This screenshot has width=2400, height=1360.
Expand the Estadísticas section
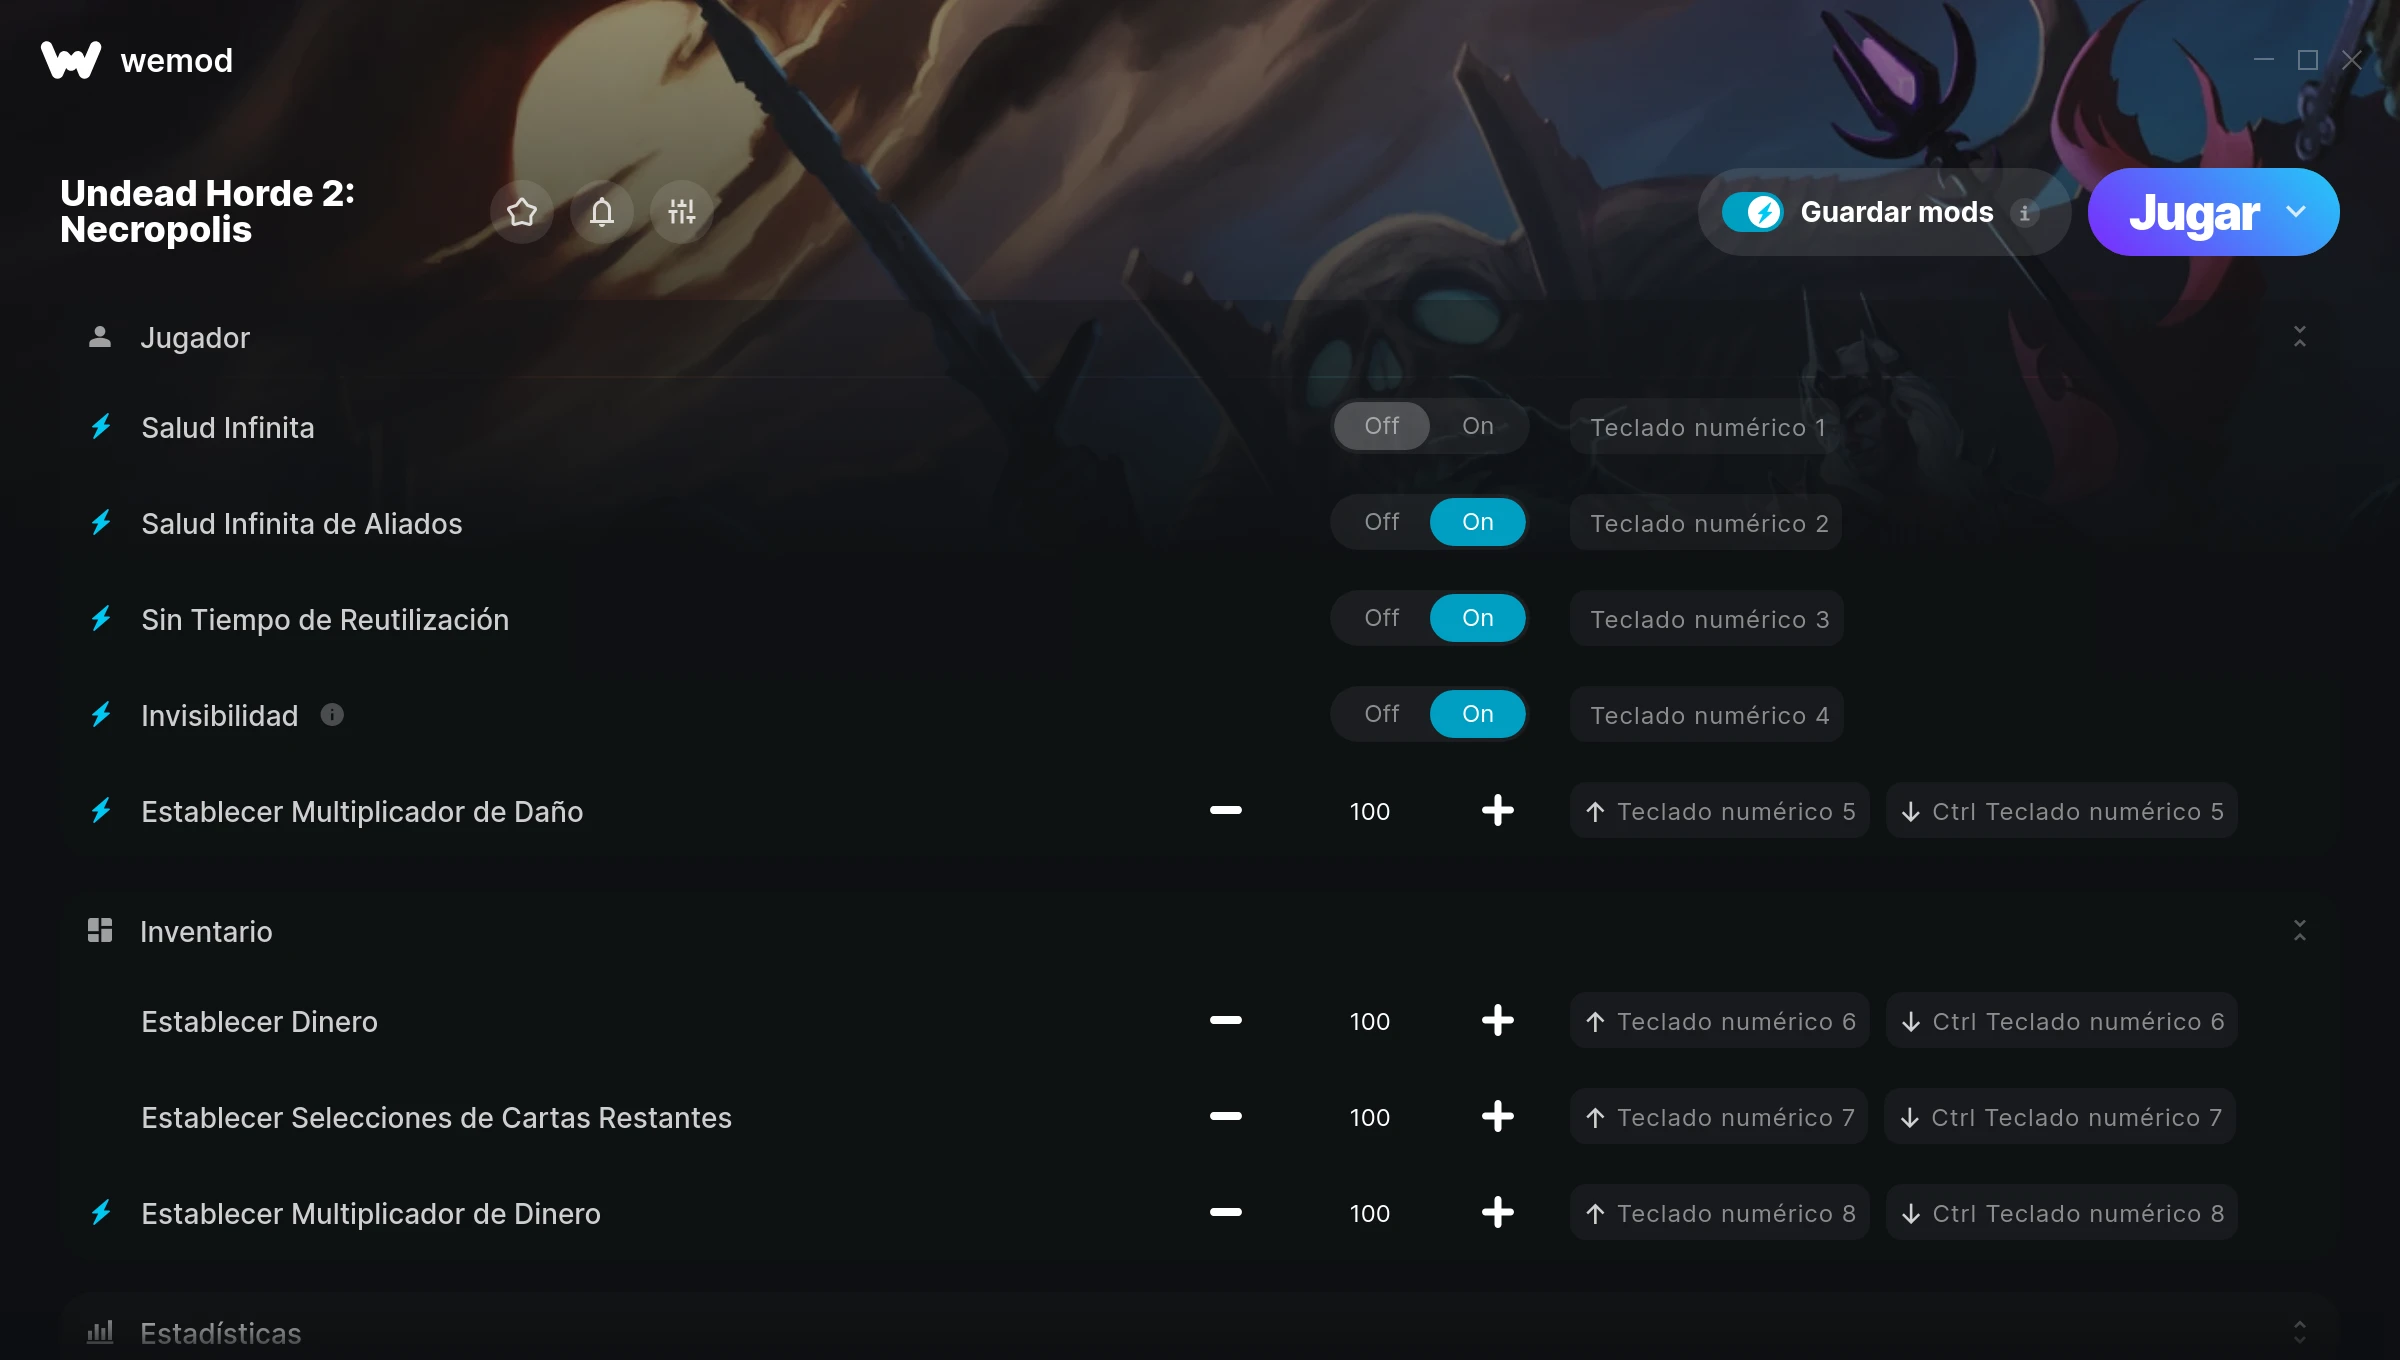click(2299, 1332)
